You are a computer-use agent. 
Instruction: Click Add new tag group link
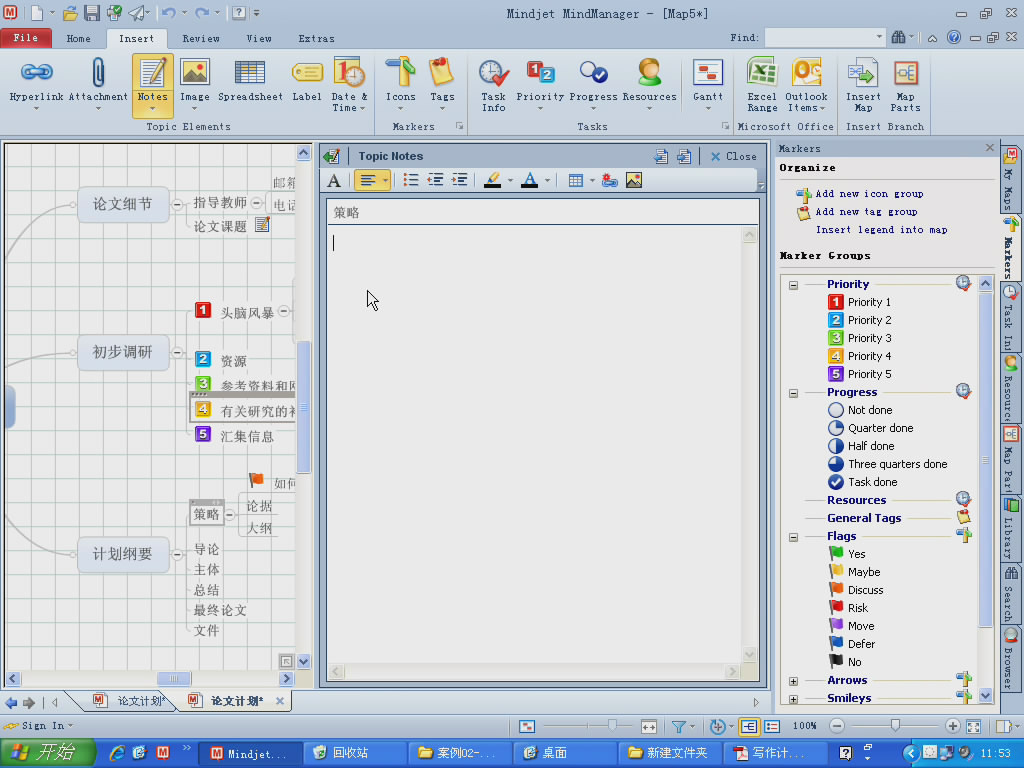[866, 212]
